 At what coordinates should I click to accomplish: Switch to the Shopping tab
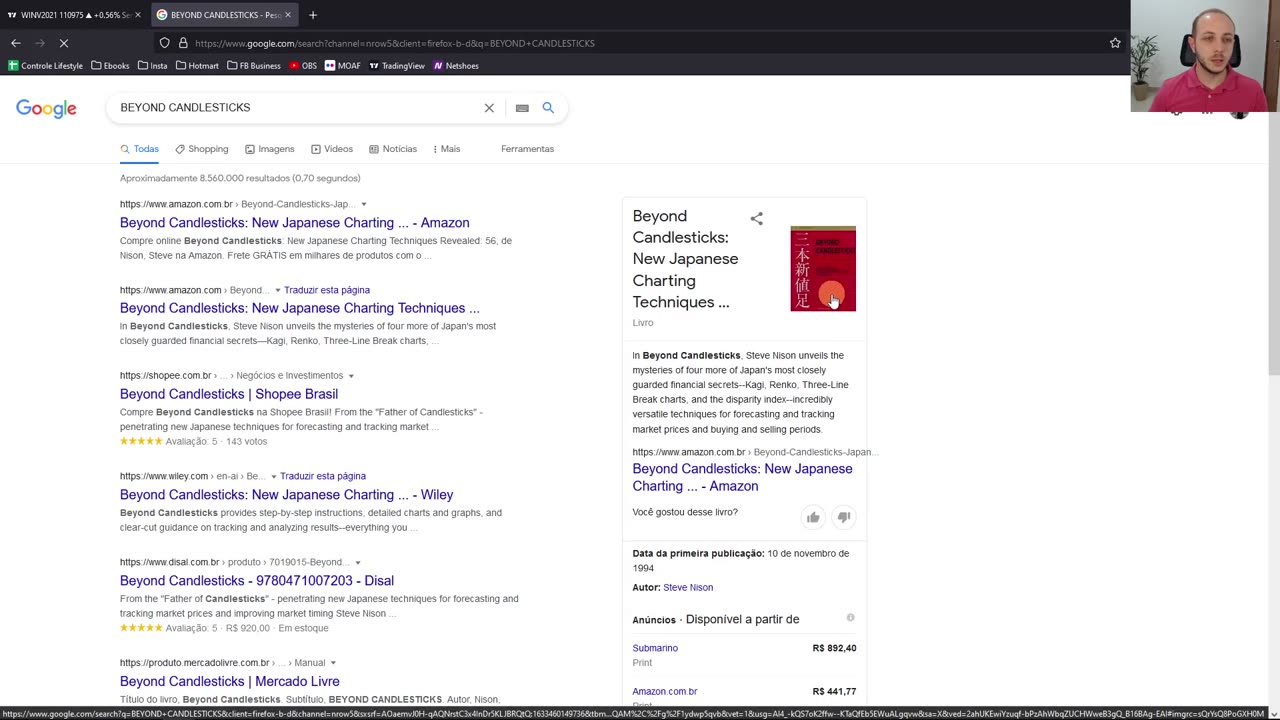201,149
